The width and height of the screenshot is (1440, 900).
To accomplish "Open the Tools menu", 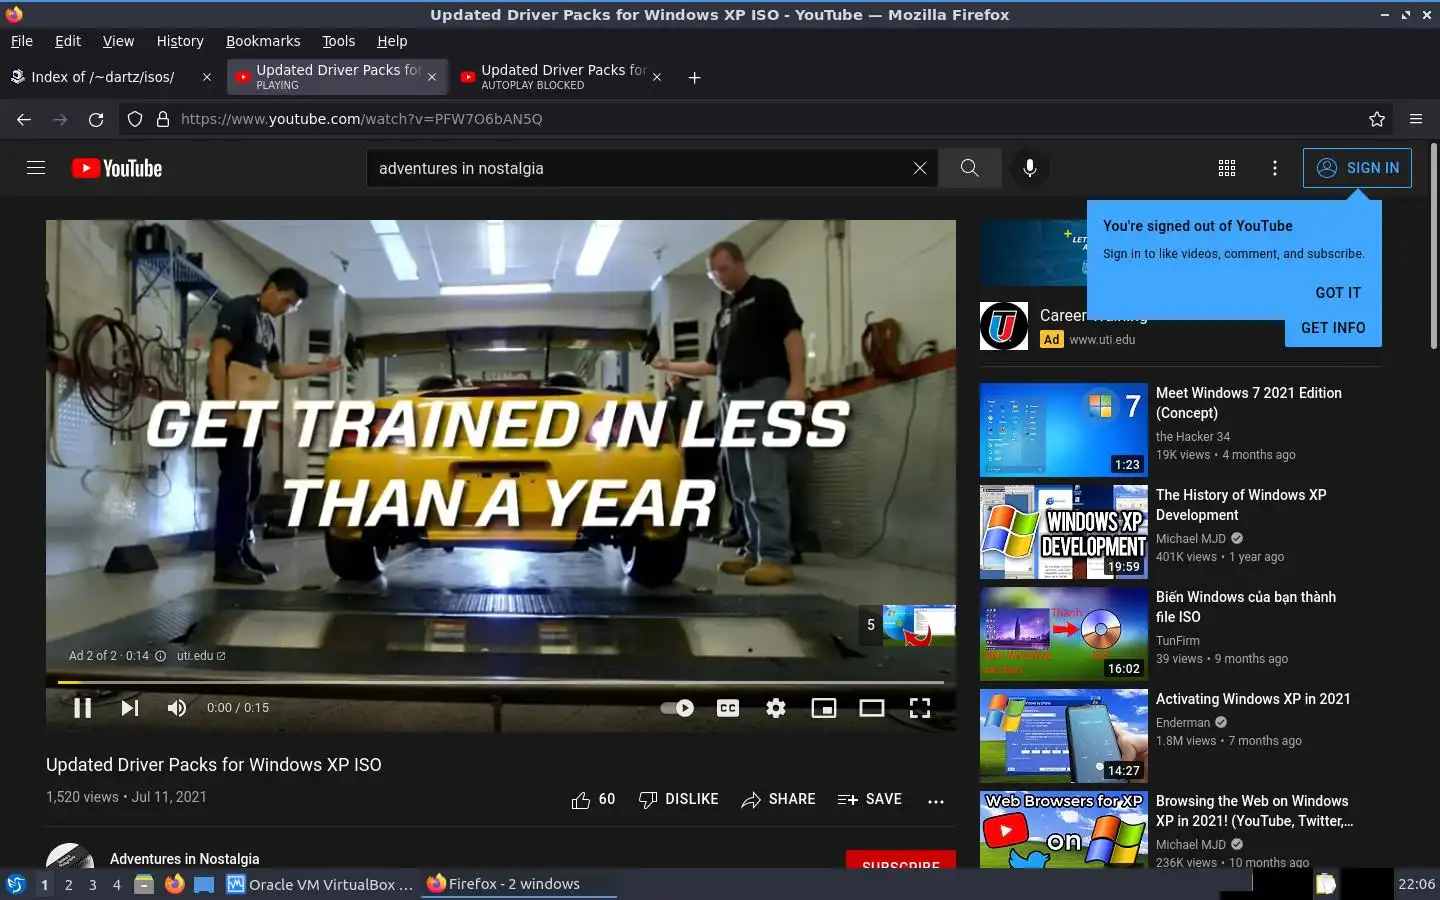I will 339,41.
